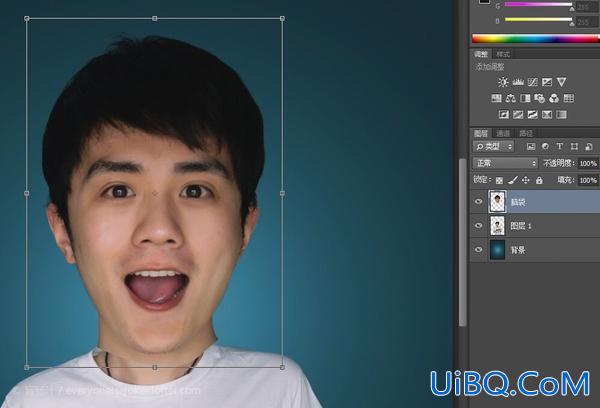Add an Exposure adjustment layer
Viewport: 600px width, 408px height.
pos(547,82)
